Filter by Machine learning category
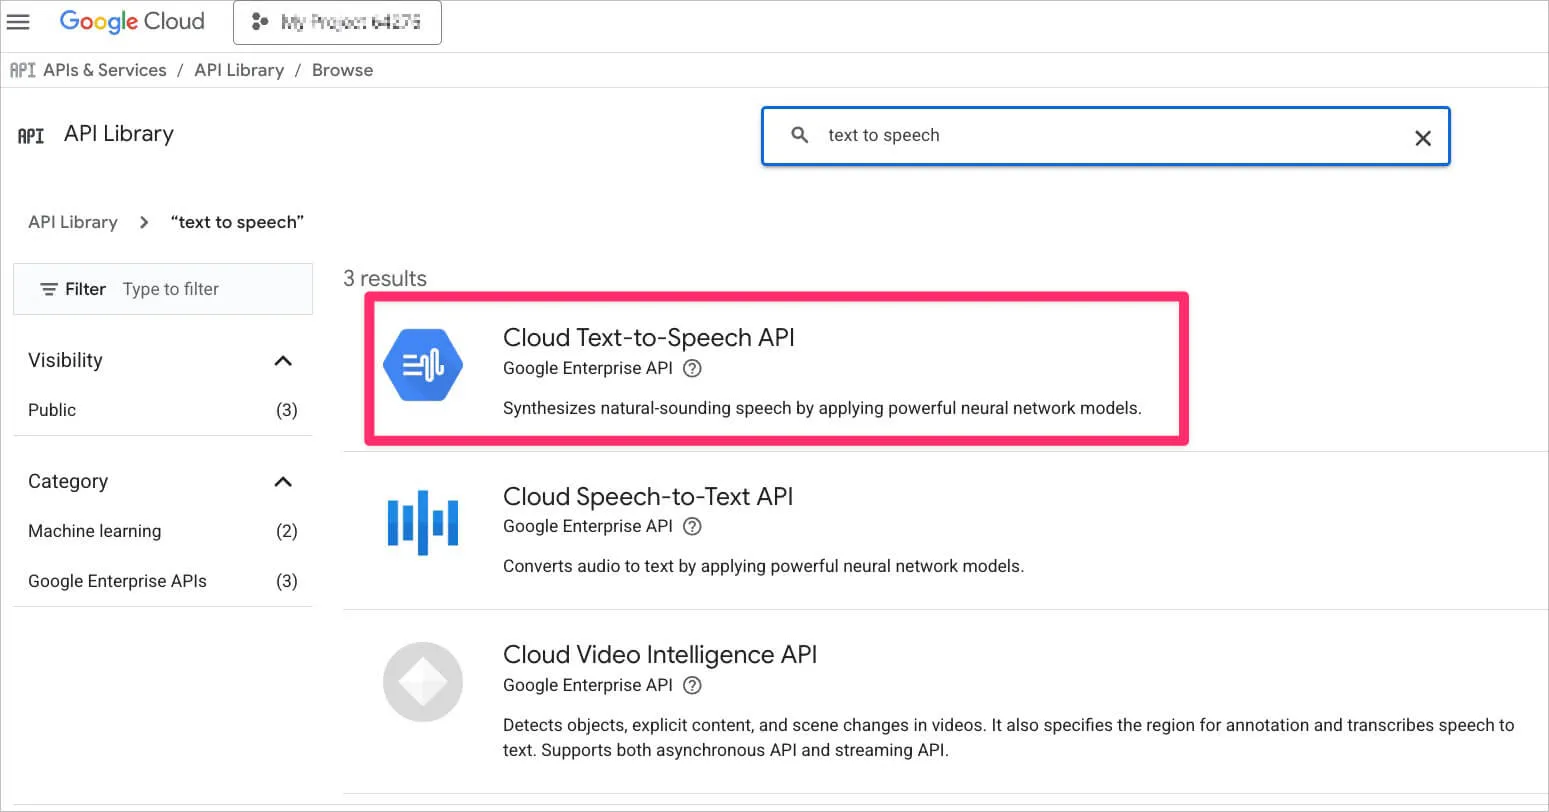 tap(94, 531)
